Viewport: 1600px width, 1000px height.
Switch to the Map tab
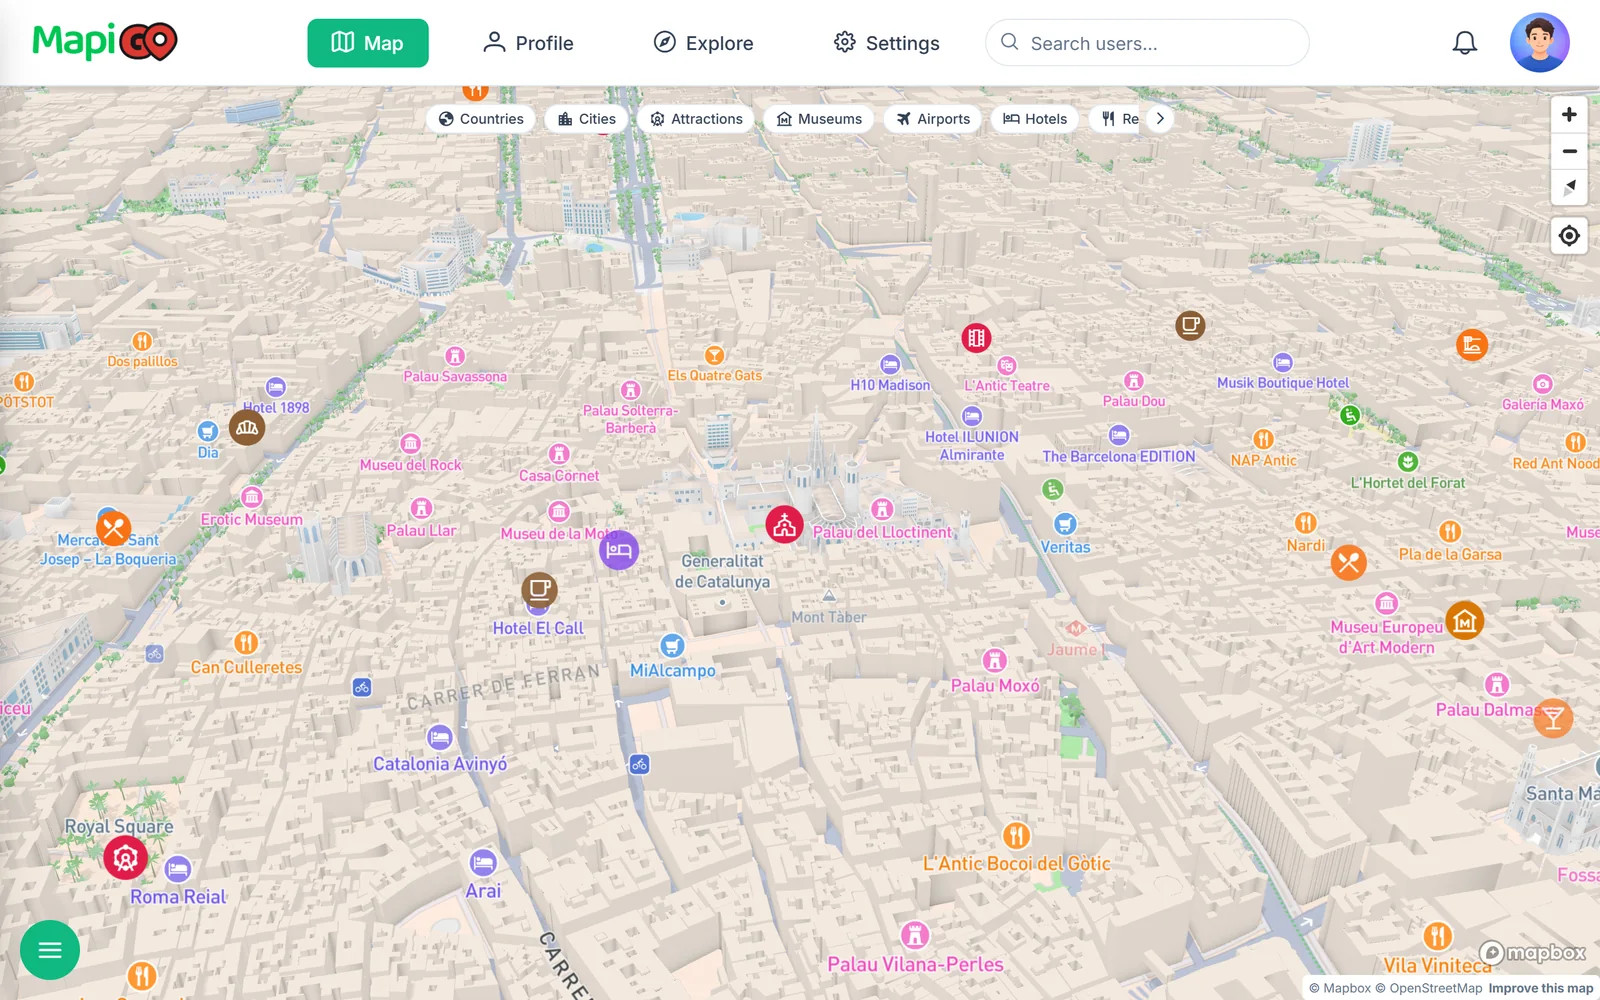click(368, 43)
